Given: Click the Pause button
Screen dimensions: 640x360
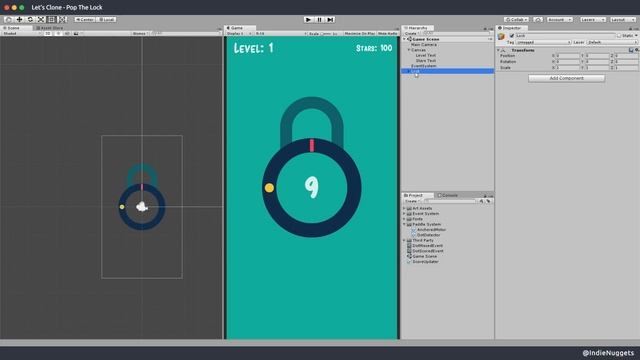Looking at the screenshot, I should 320,20.
